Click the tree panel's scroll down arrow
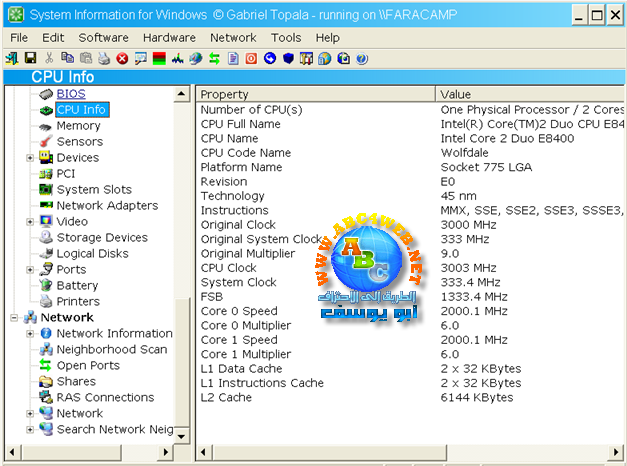The height and width of the screenshot is (466, 627). [x=182, y=437]
